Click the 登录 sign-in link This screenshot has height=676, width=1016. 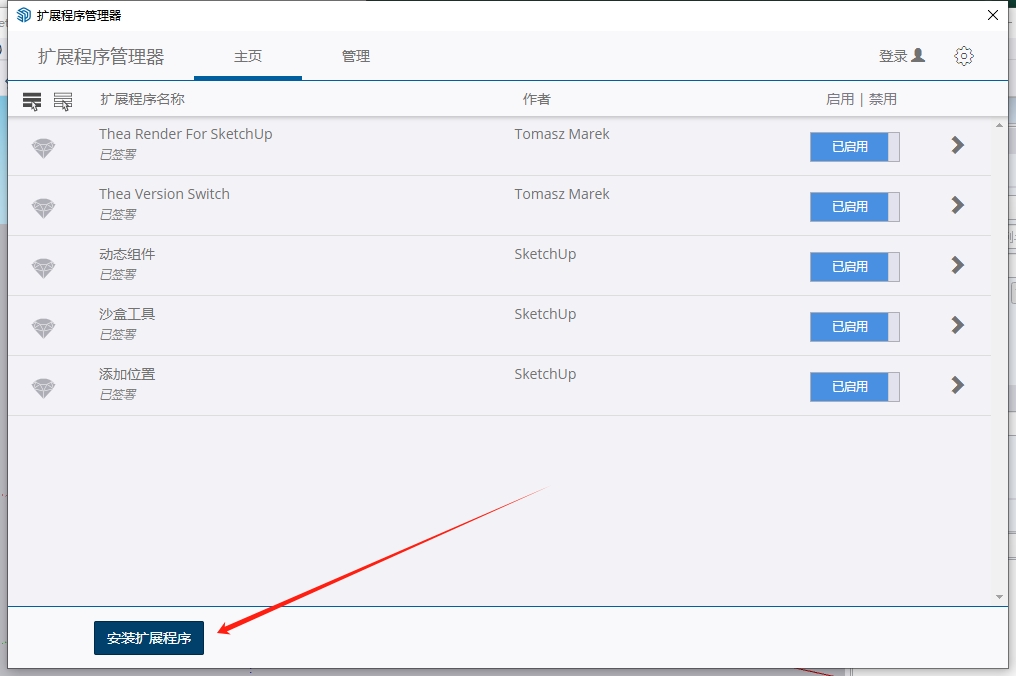click(893, 56)
